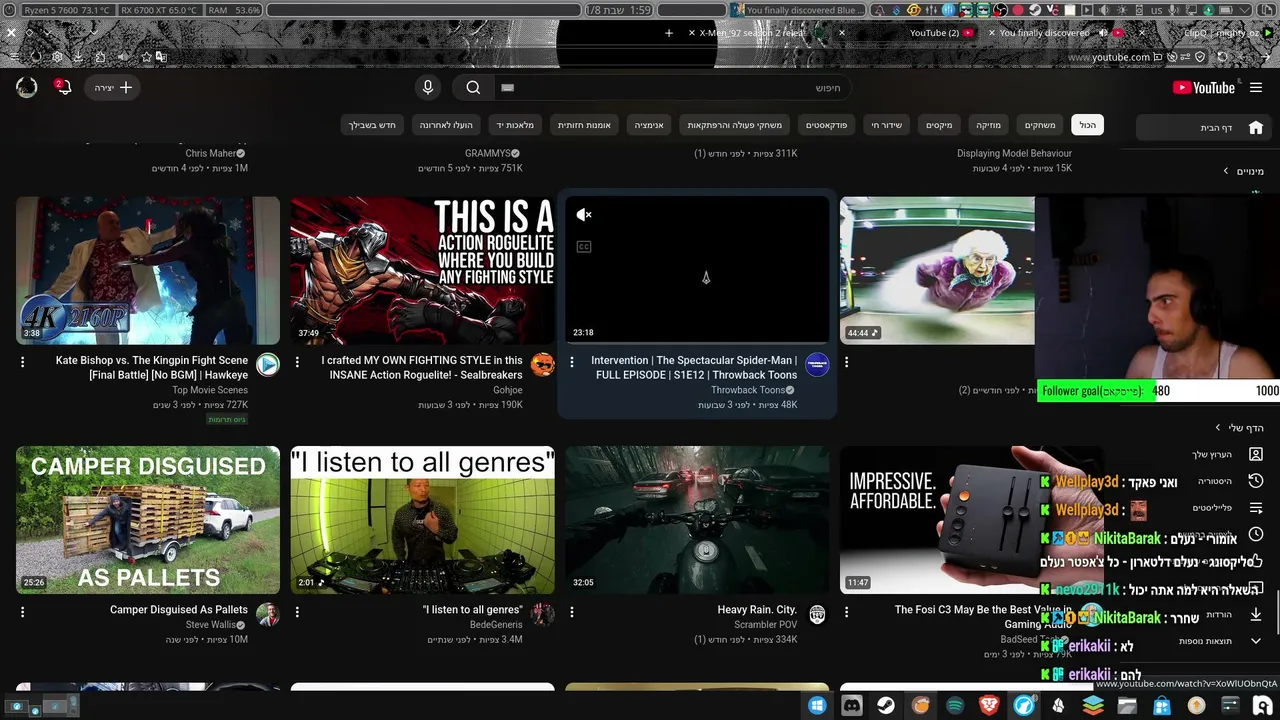This screenshot has width=1280, height=720.
Task: Open 'Heavy Rain. City.' video title
Action: point(757,610)
